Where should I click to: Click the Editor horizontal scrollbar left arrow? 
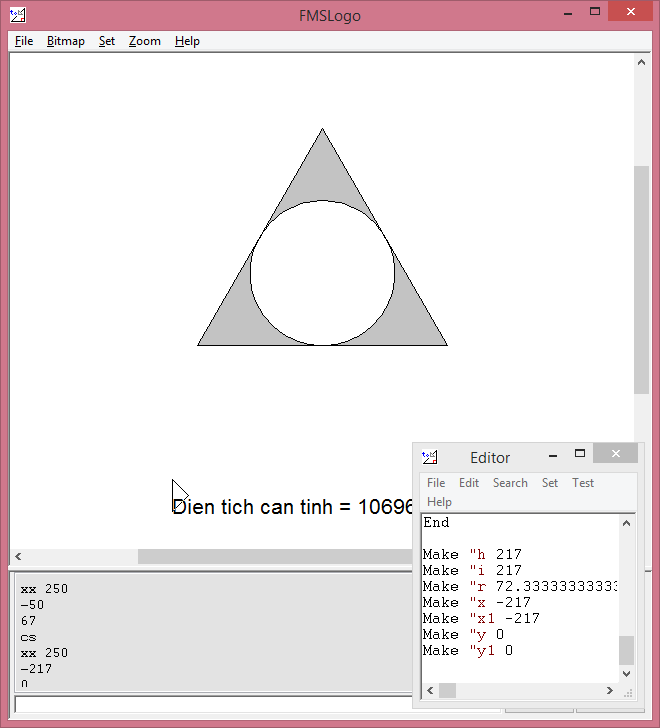430,691
